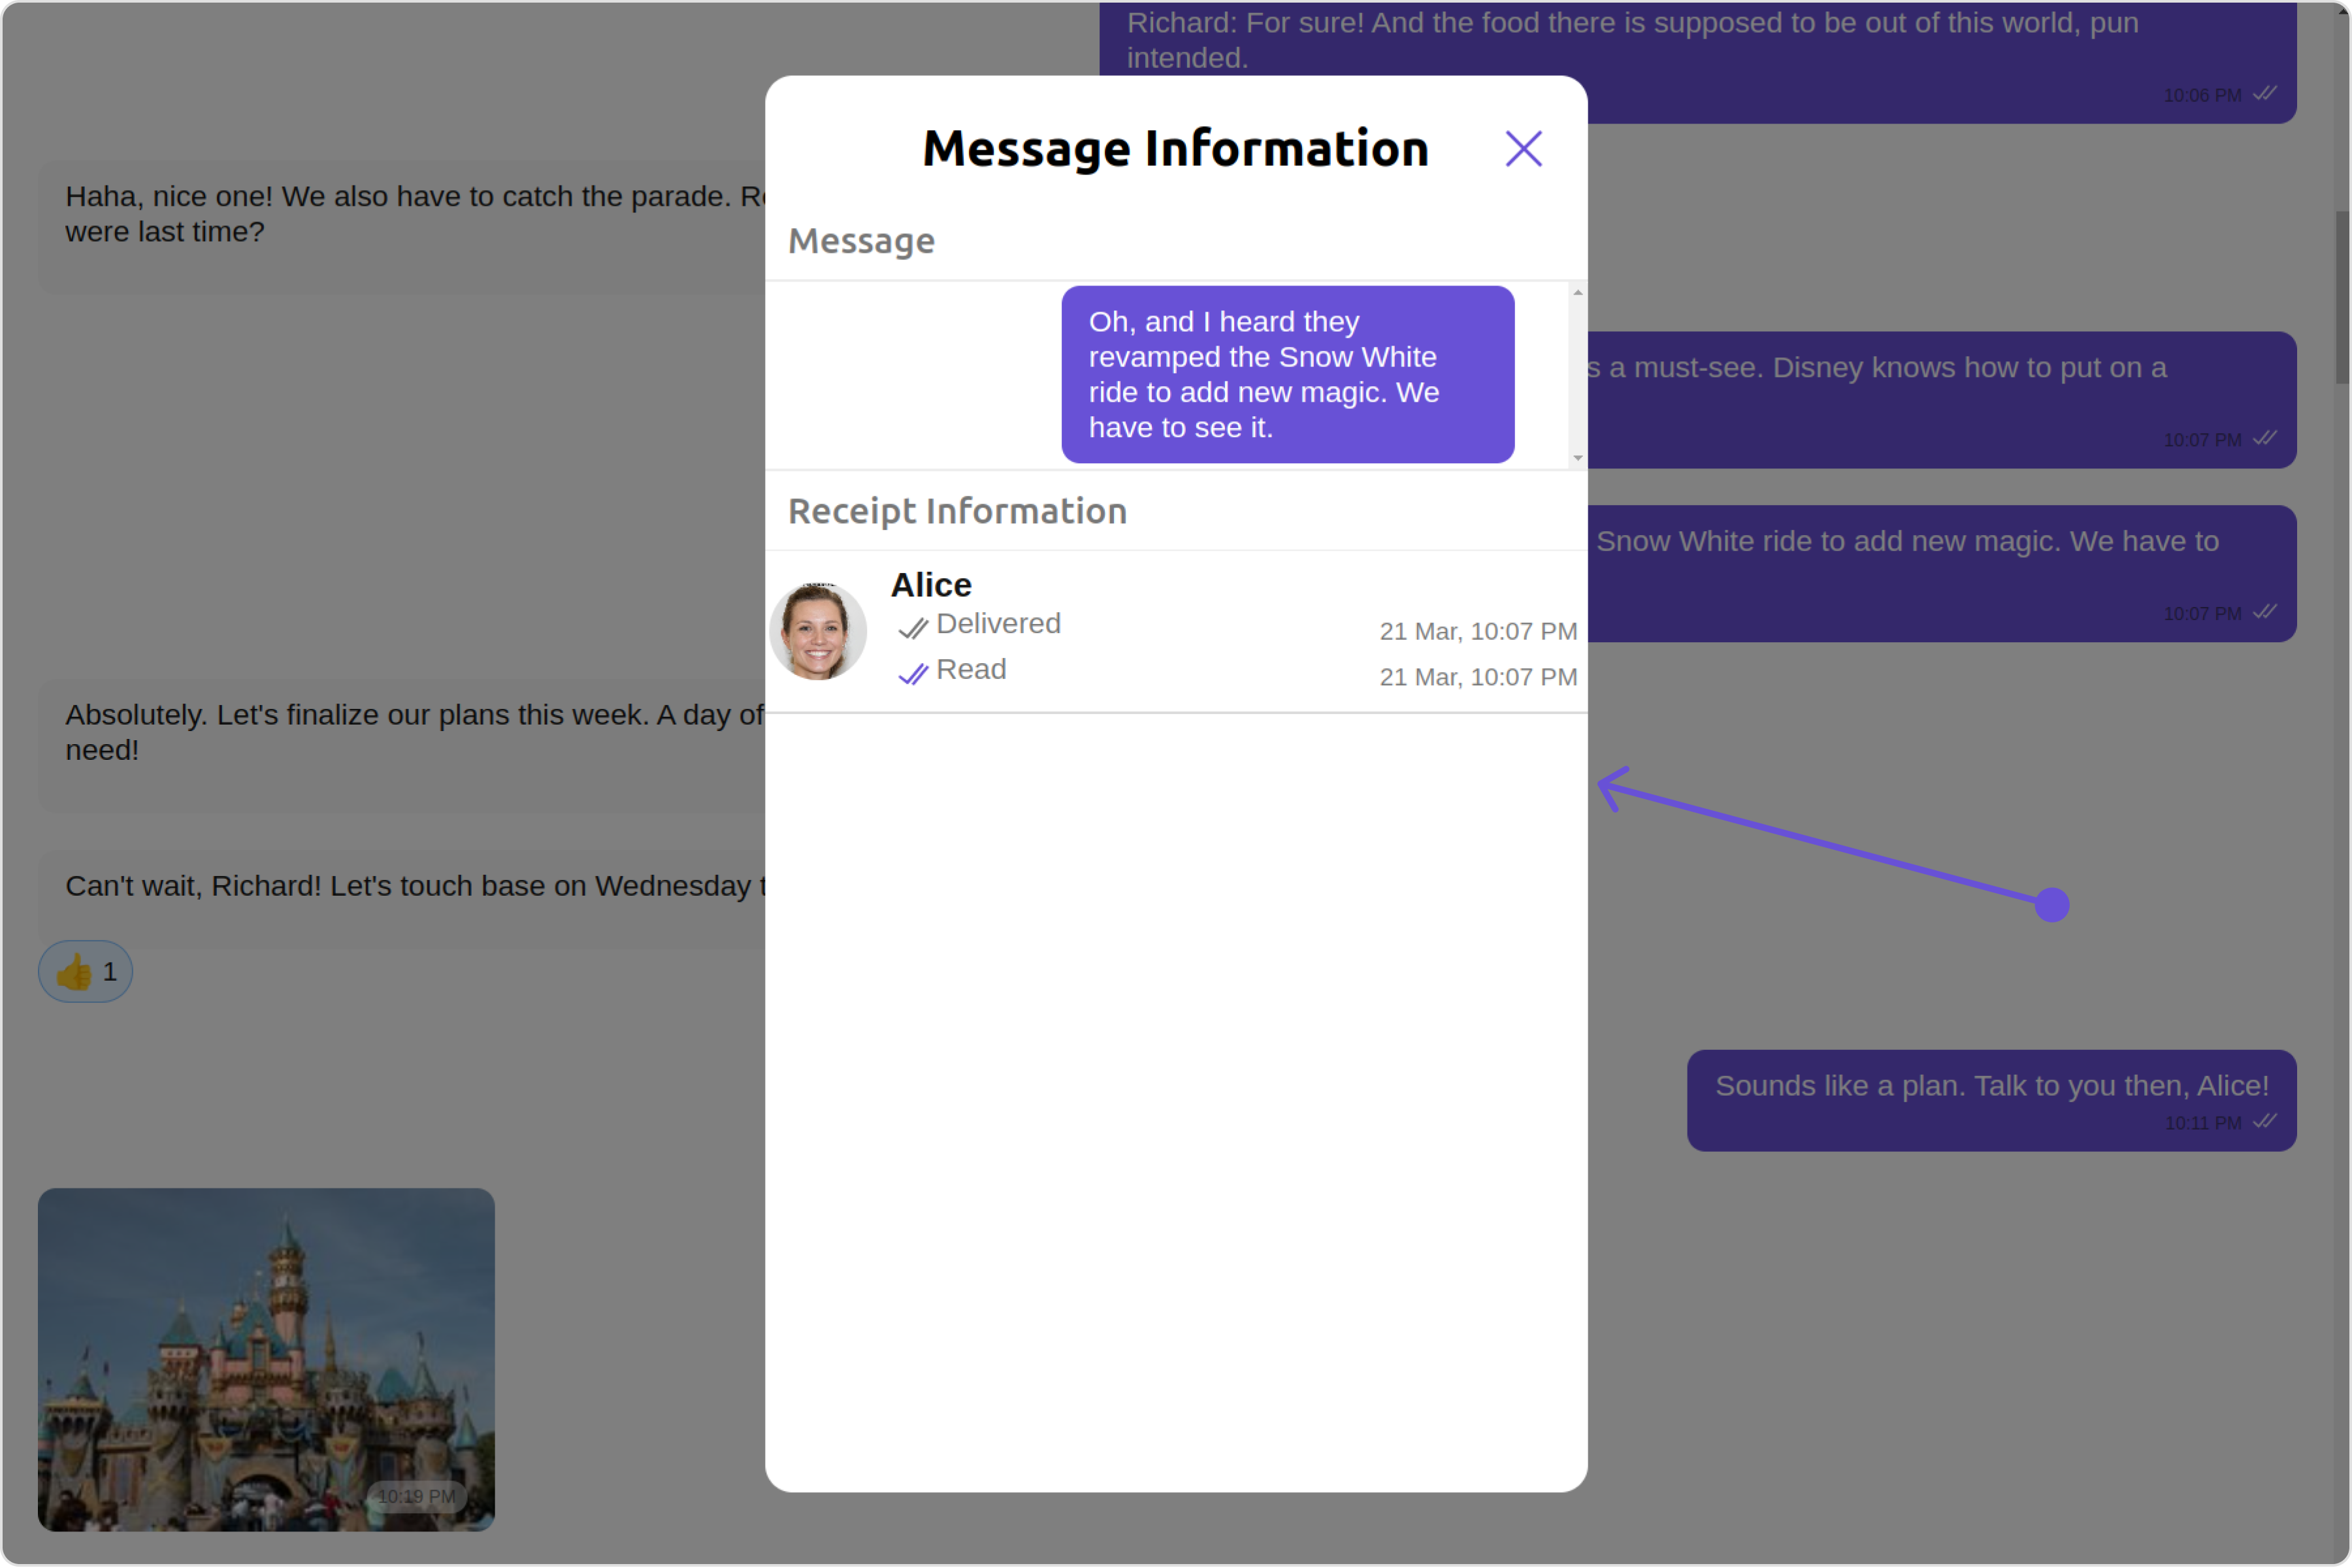
Task: Click Alice's avatar photo
Action: pyautogui.click(x=818, y=632)
